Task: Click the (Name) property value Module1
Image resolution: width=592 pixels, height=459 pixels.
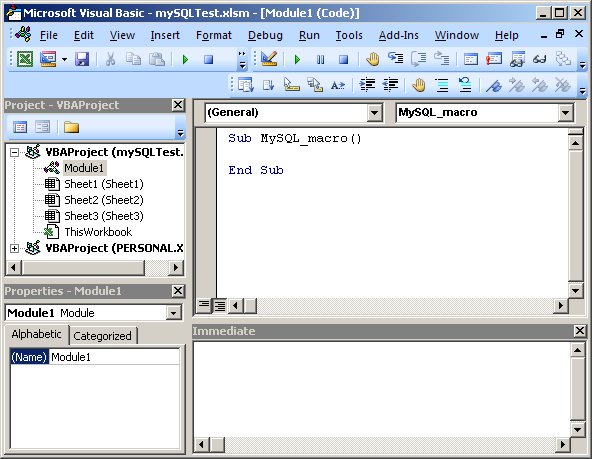Action: coord(114,357)
